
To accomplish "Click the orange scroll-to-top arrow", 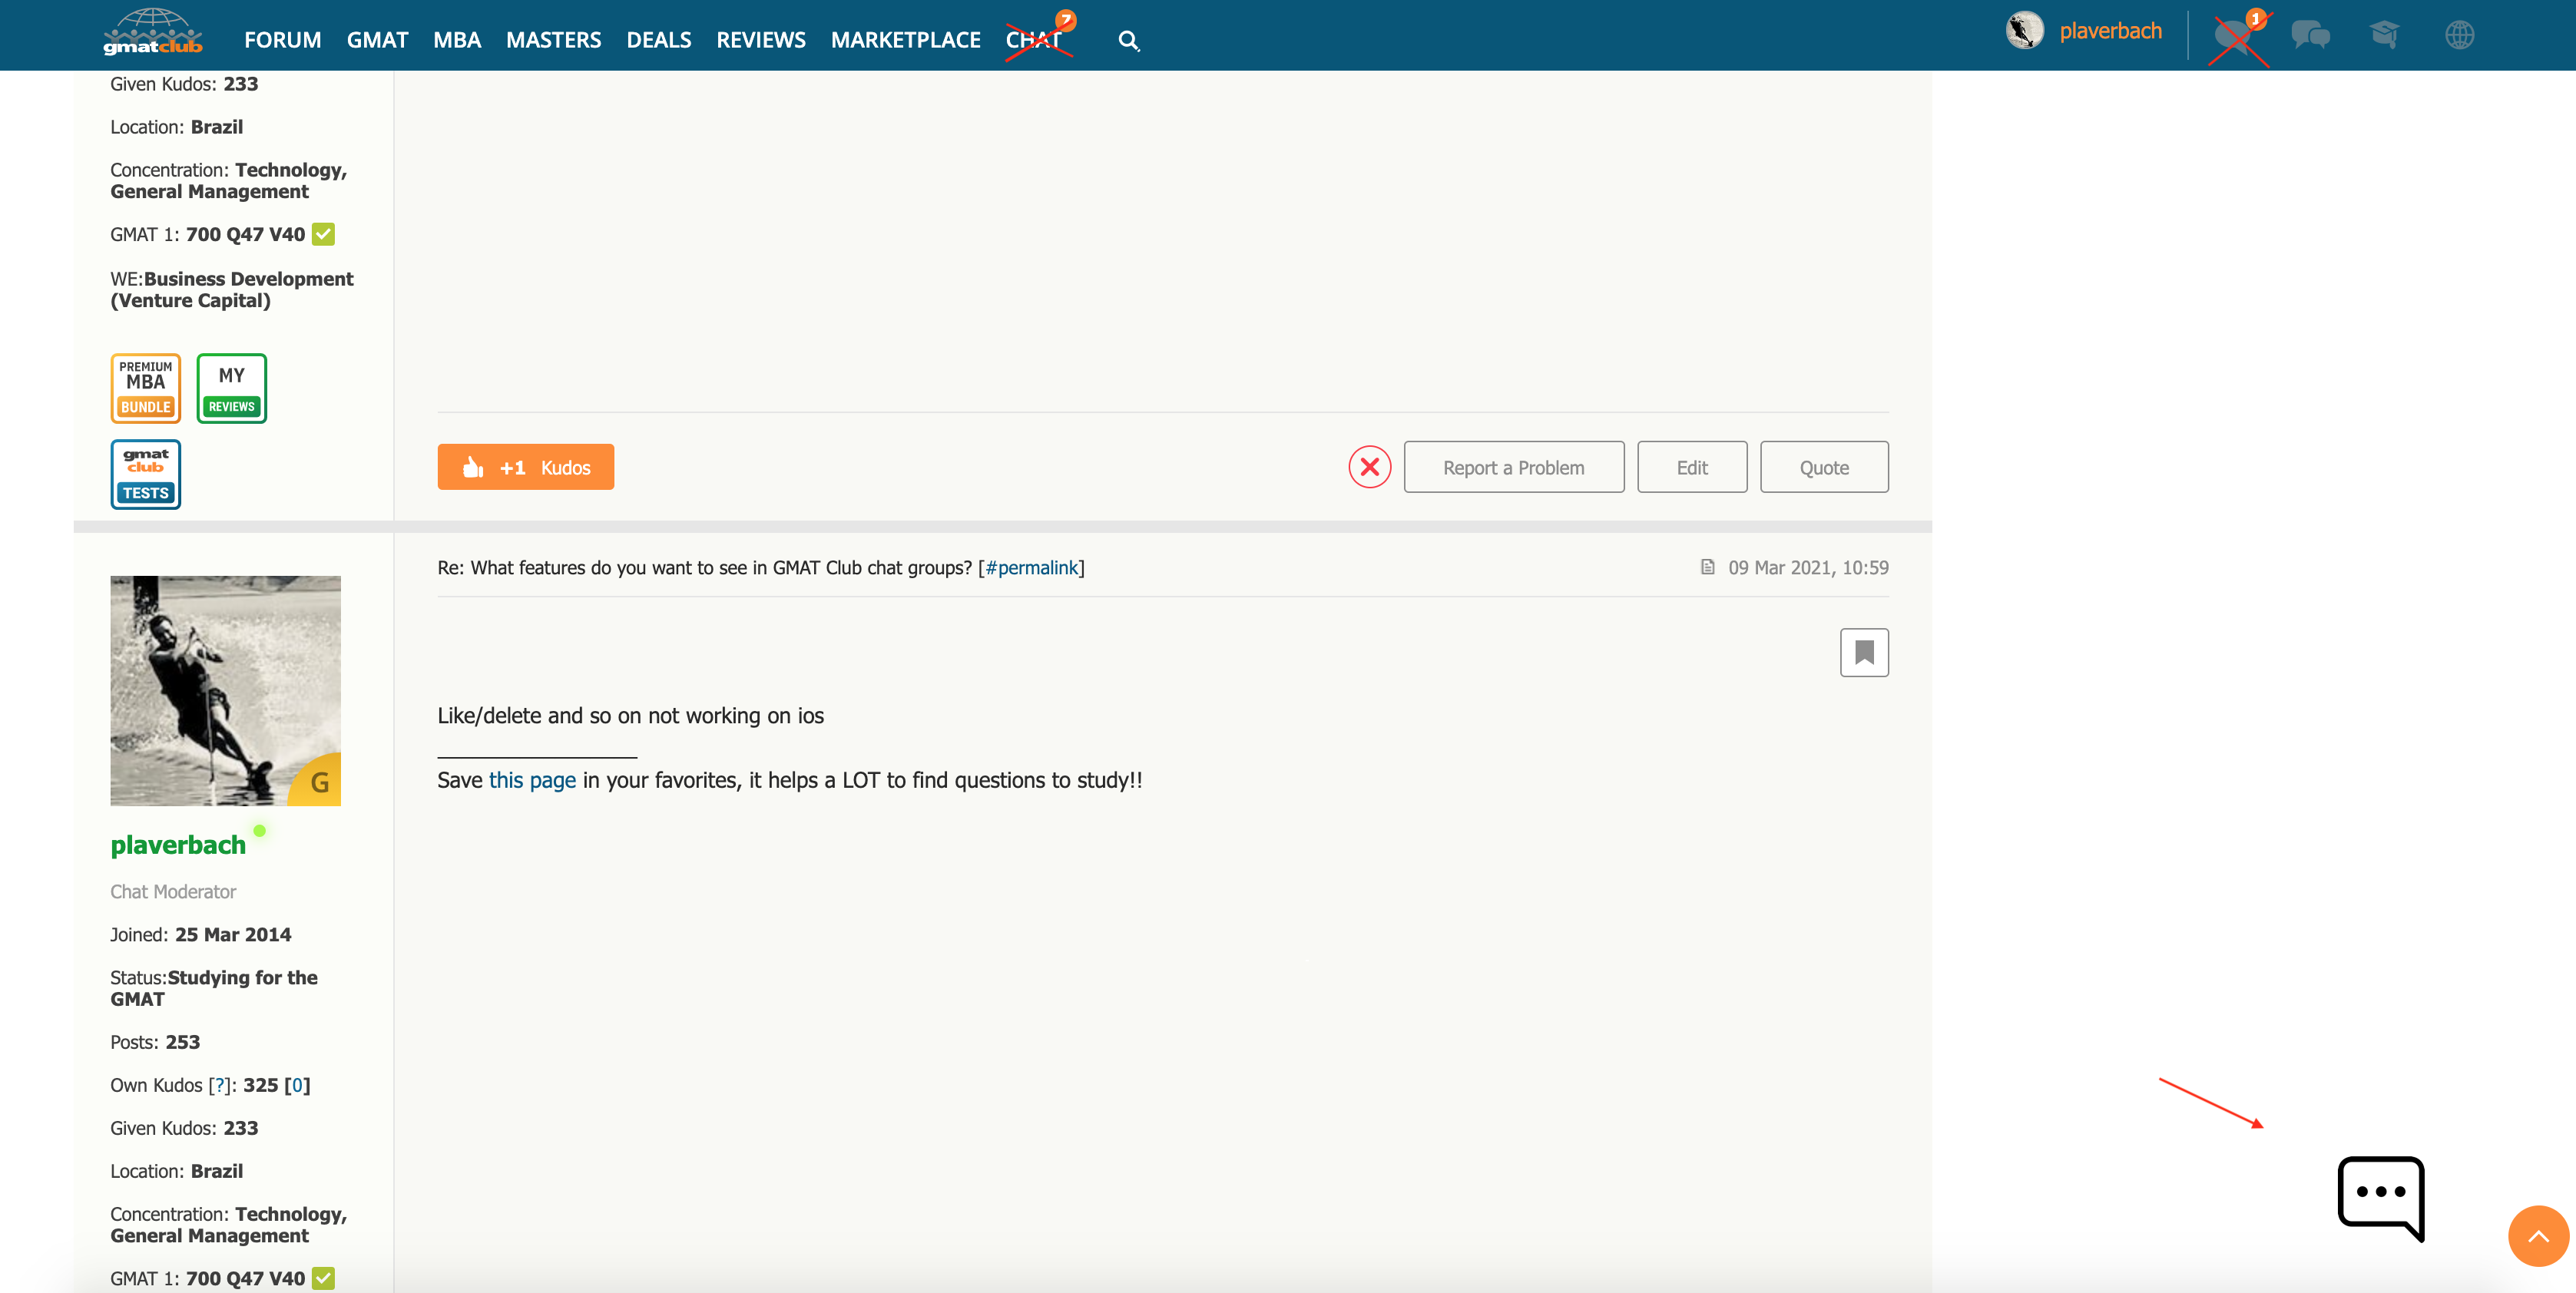I will [x=2538, y=1236].
